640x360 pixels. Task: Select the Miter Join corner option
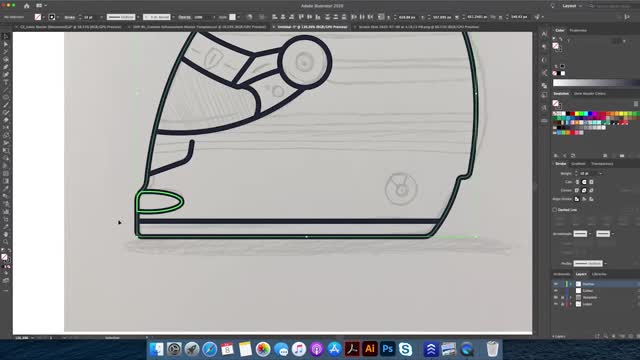pos(577,190)
